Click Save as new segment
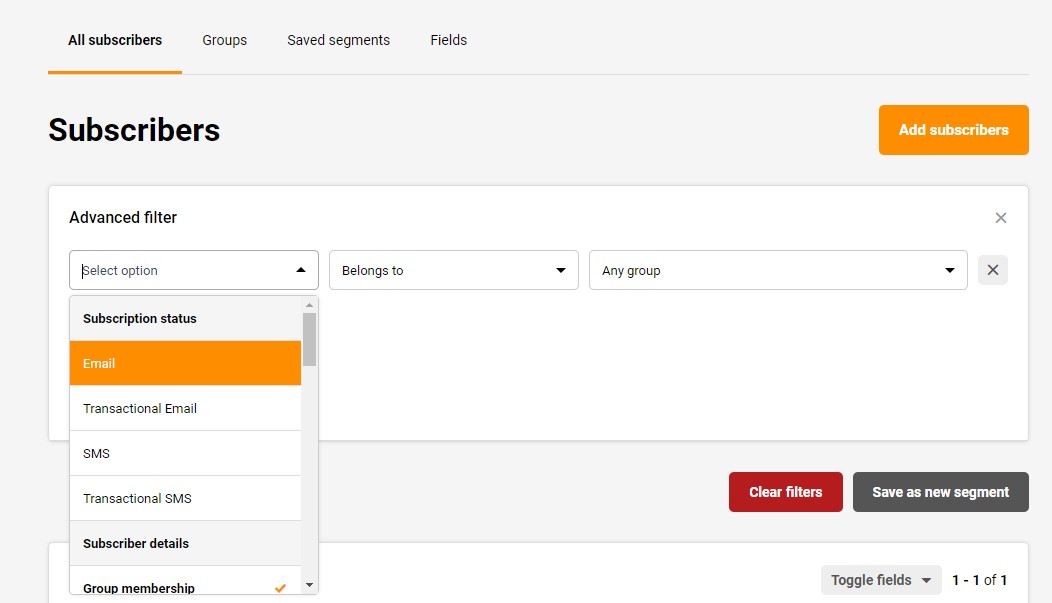Viewport: 1052px width, 603px height. pyautogui.click(x=940, y=492)
